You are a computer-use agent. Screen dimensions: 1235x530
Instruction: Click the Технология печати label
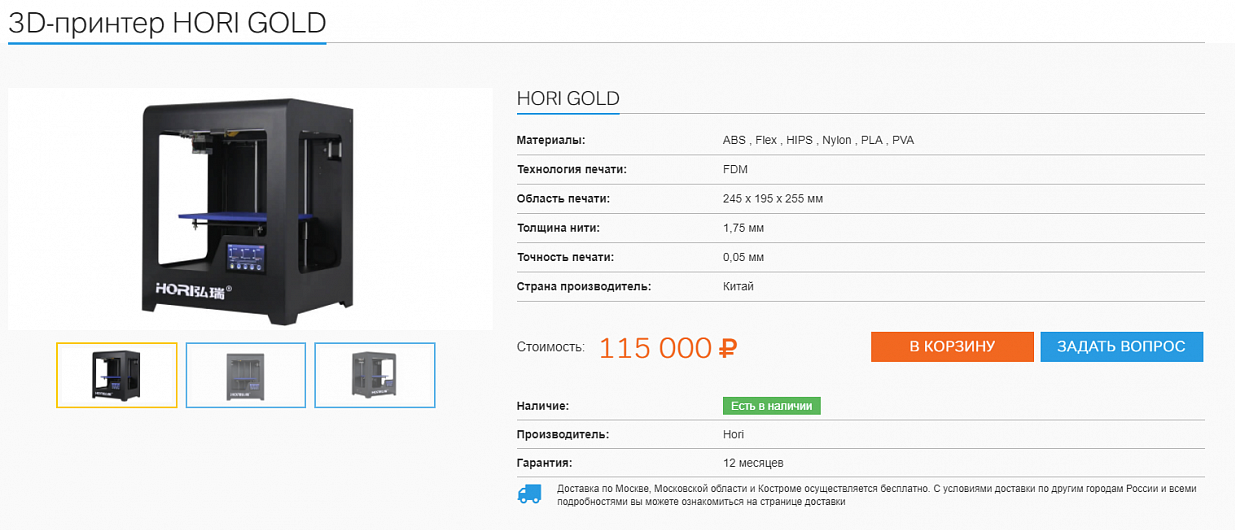point(572,169)
